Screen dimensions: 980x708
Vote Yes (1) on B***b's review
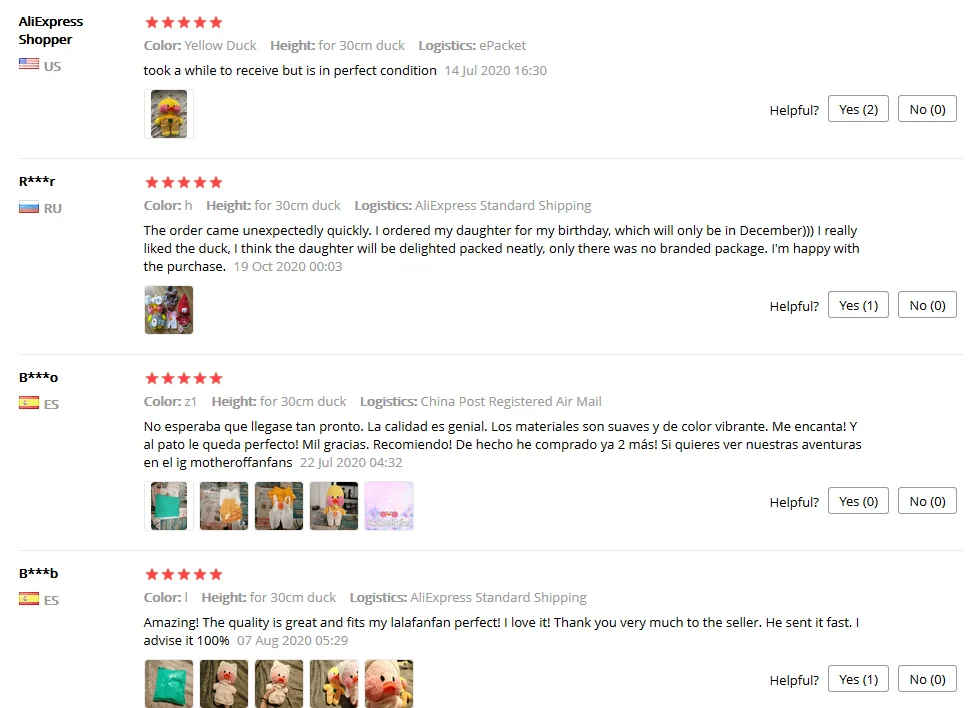[x=858, y=679]
